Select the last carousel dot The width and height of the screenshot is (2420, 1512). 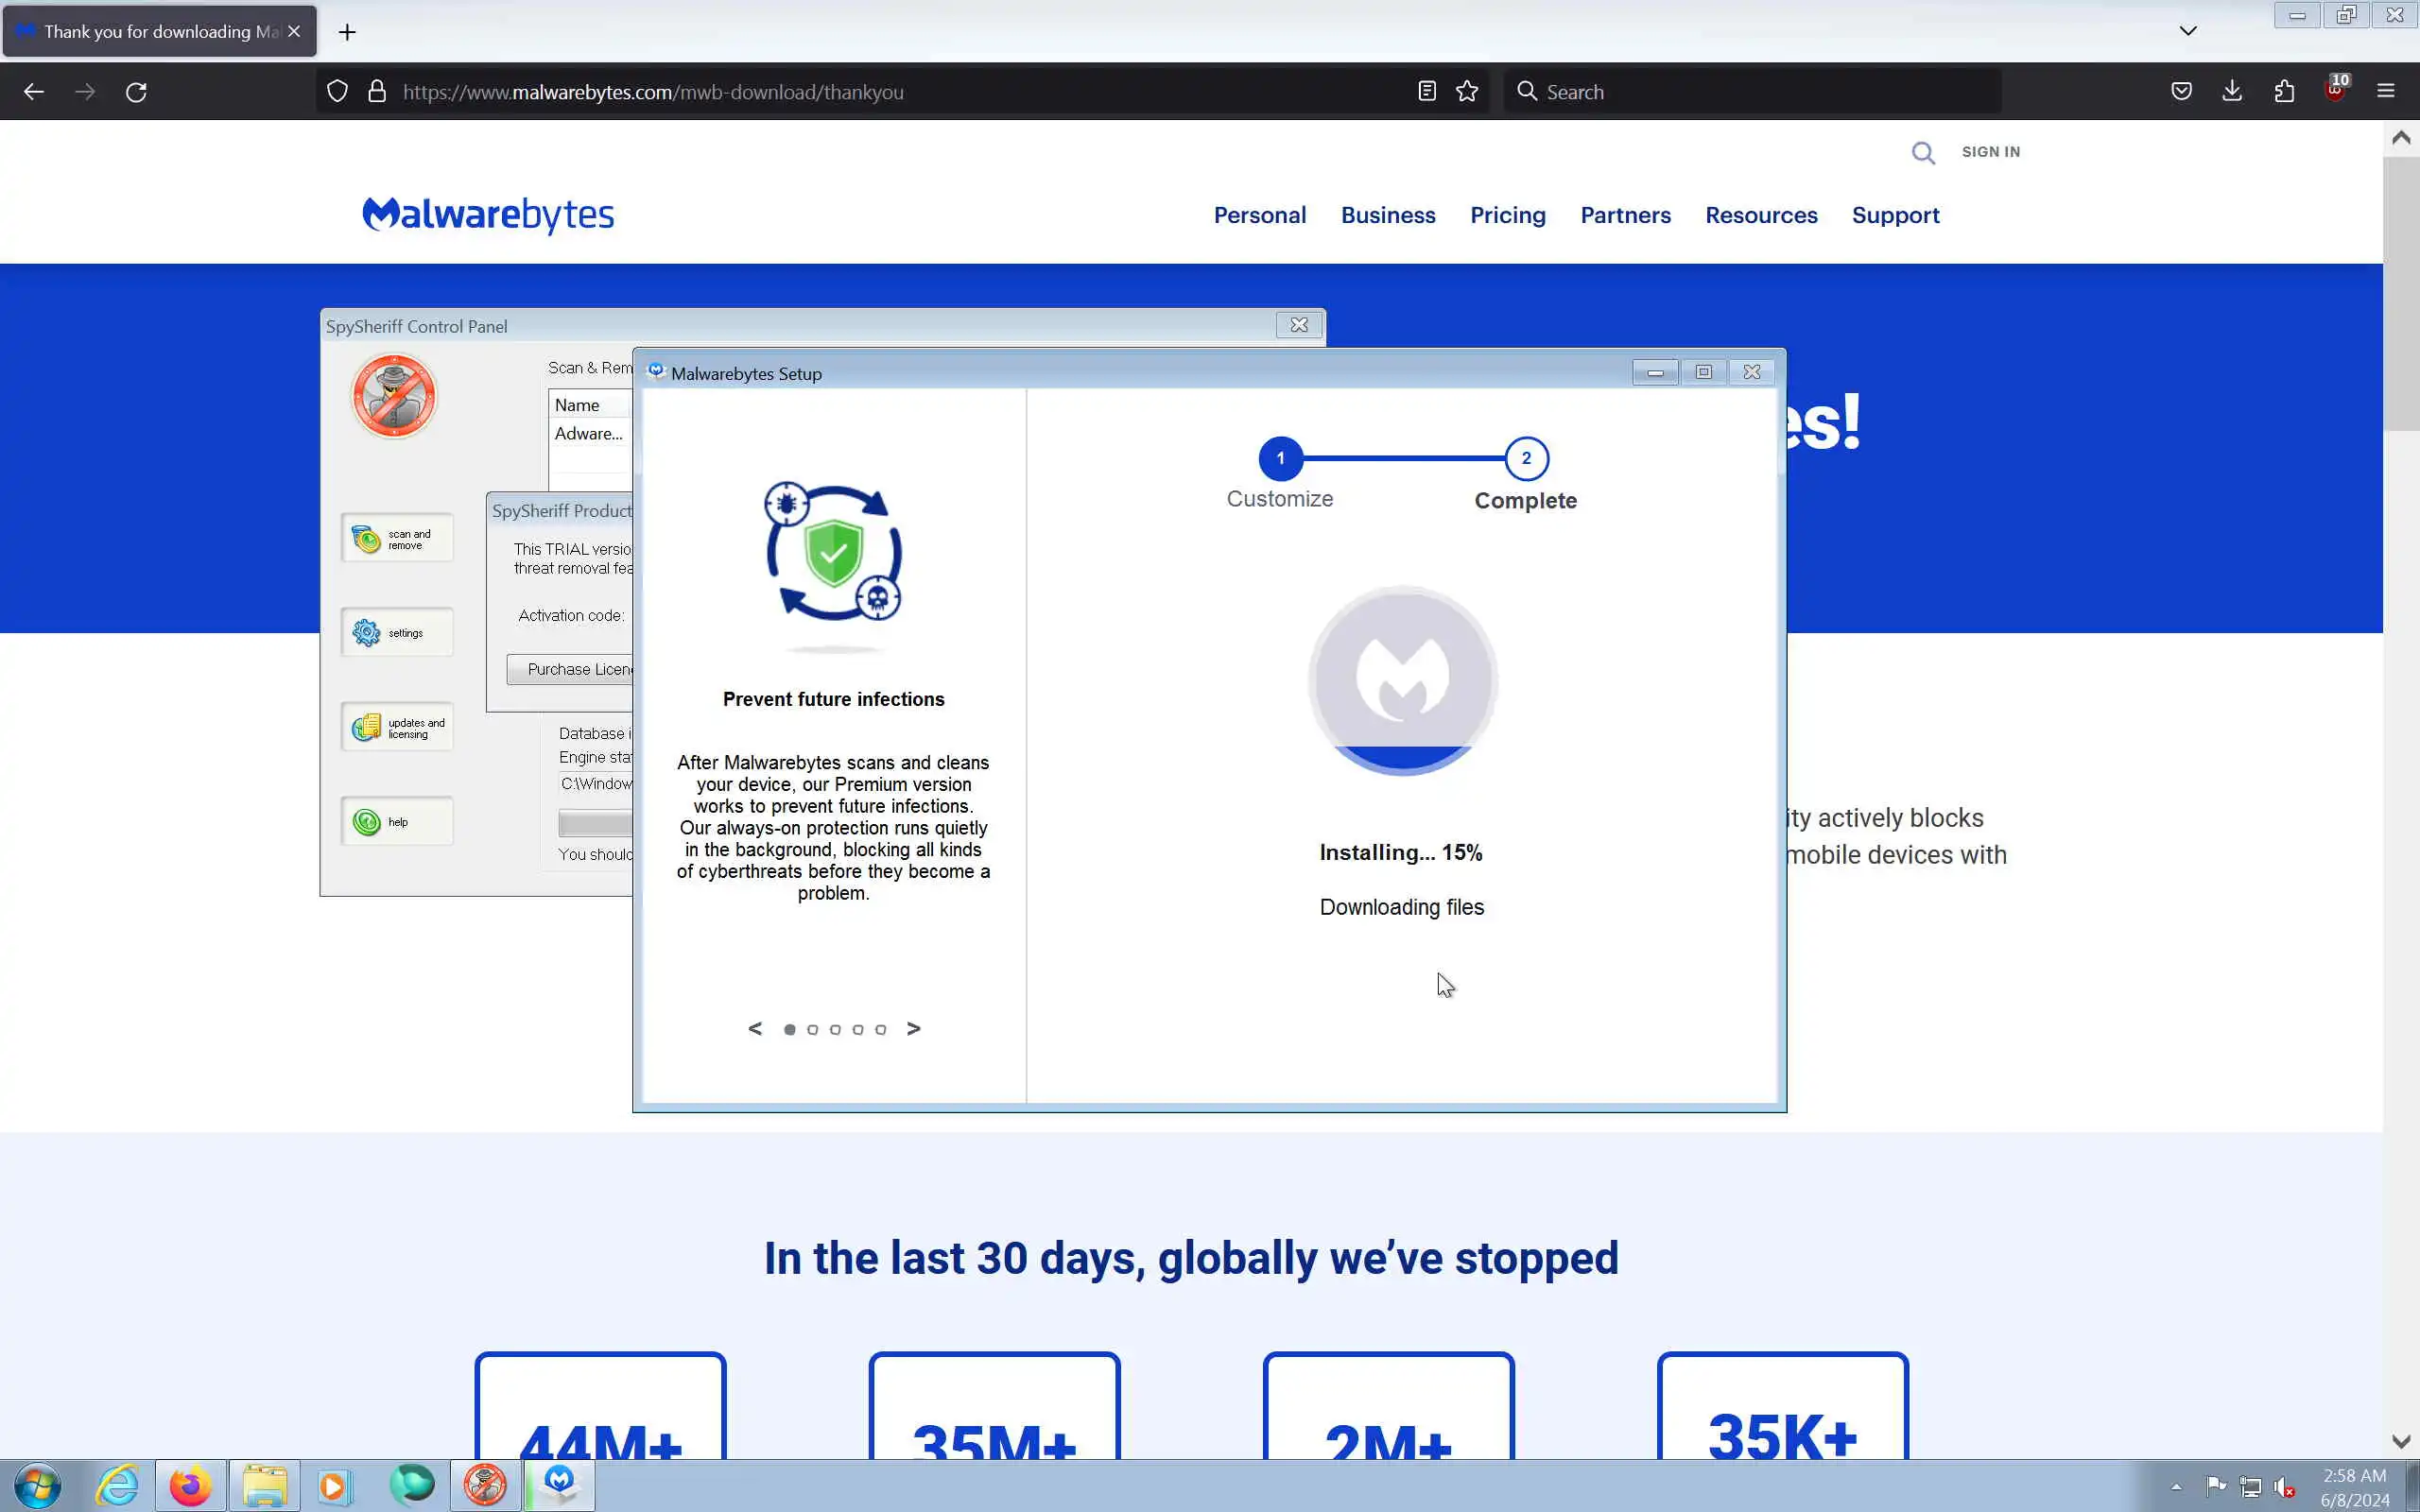[880, 1029]
